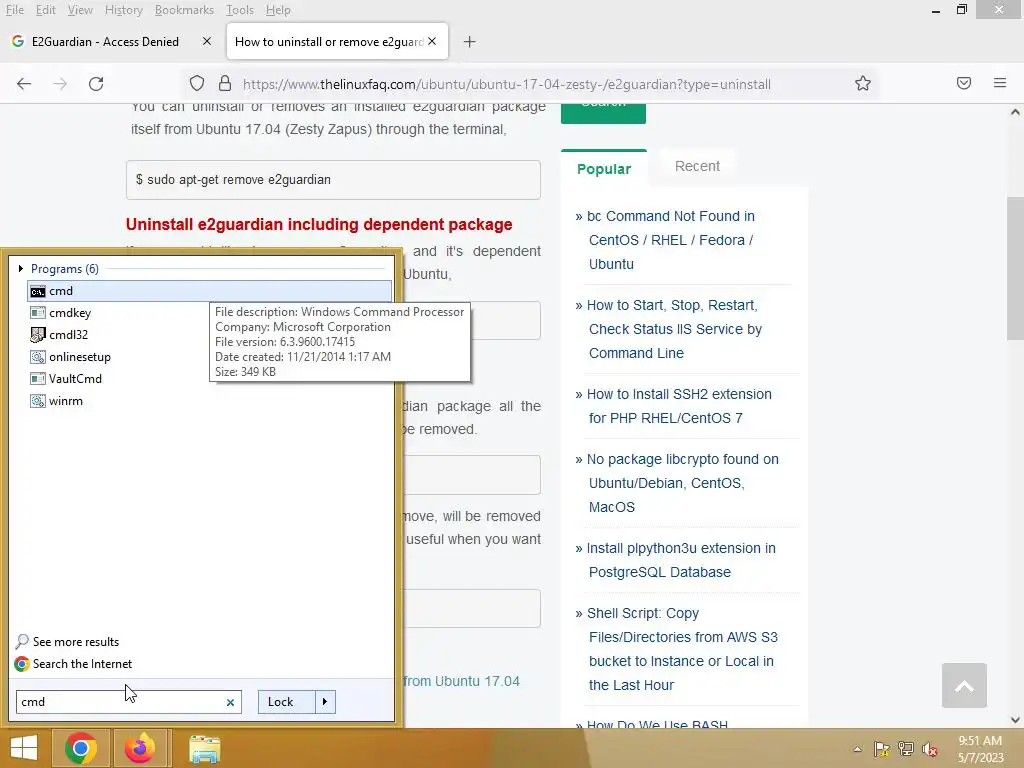
Task: Open the Firefox hamburger menu
Action: [1000, 83]
